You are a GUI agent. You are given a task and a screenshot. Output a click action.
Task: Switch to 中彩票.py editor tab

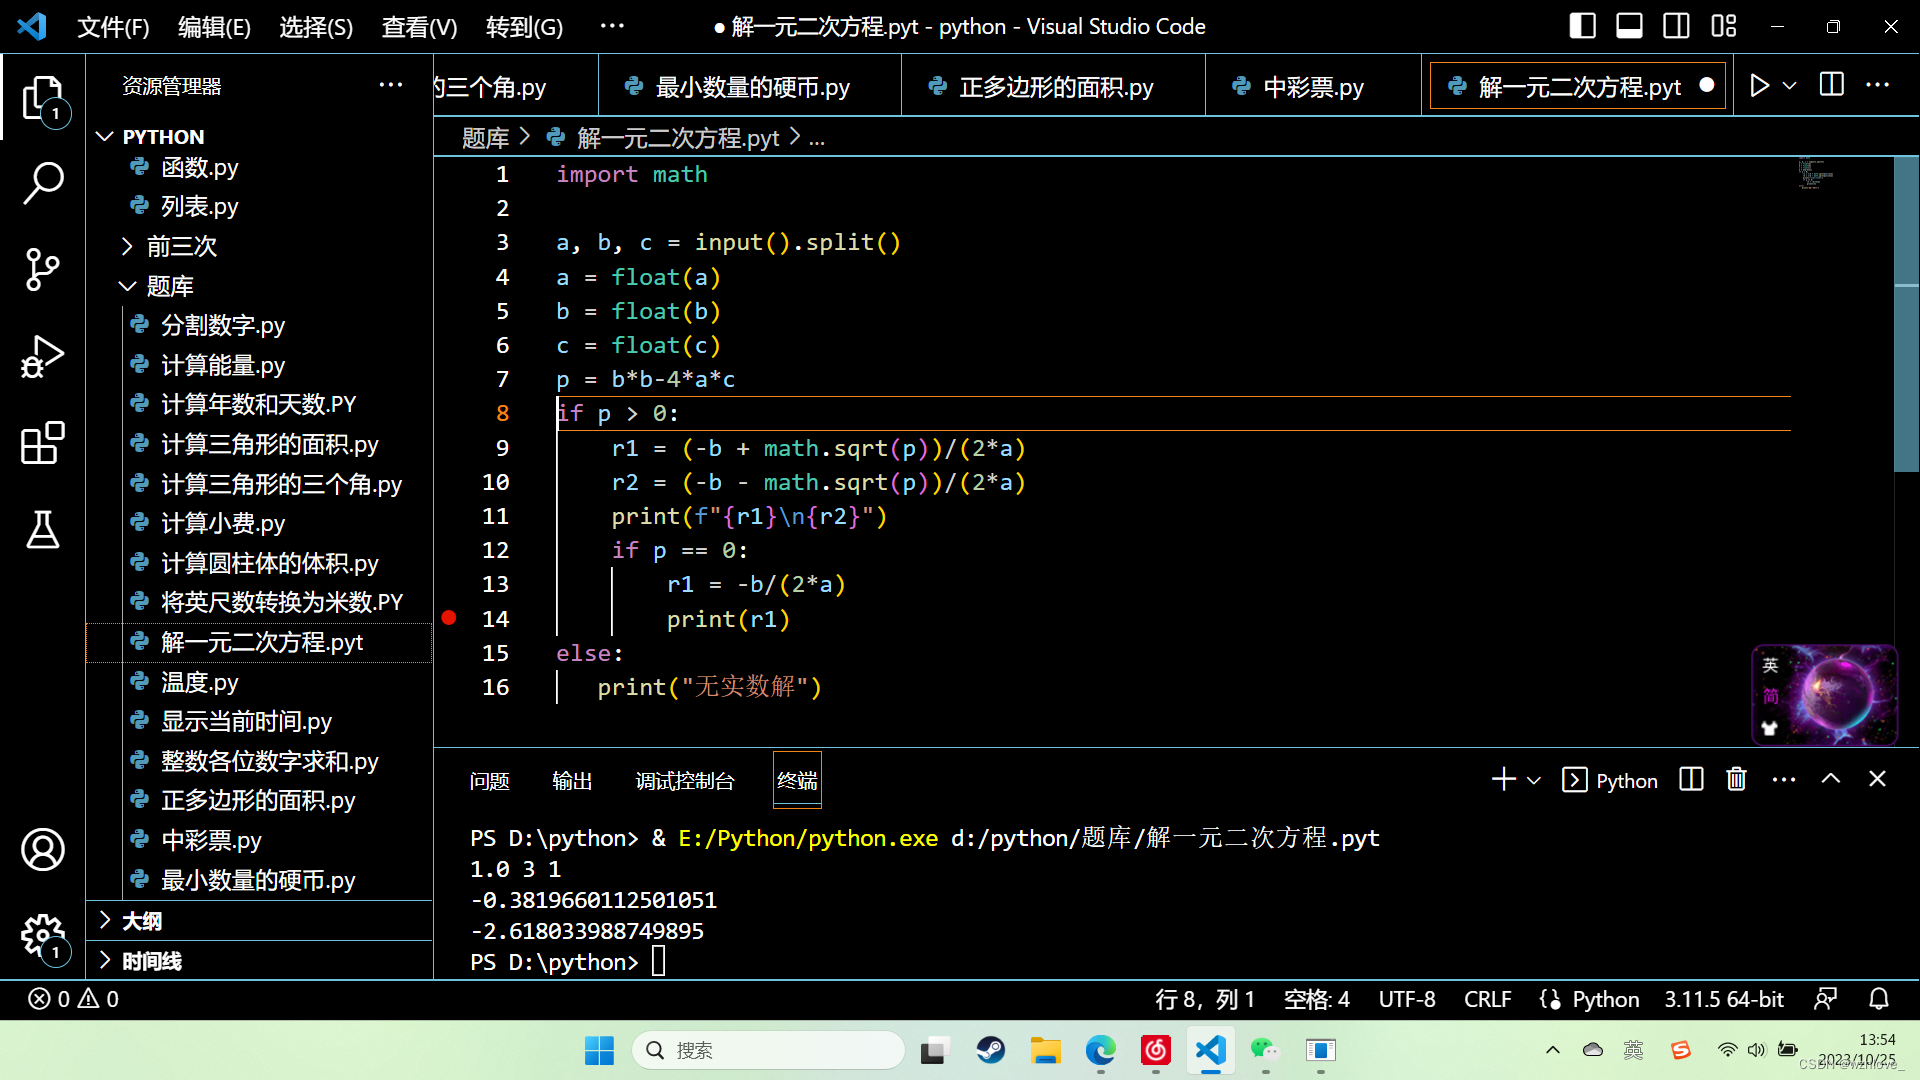(x=1313, y=87)
